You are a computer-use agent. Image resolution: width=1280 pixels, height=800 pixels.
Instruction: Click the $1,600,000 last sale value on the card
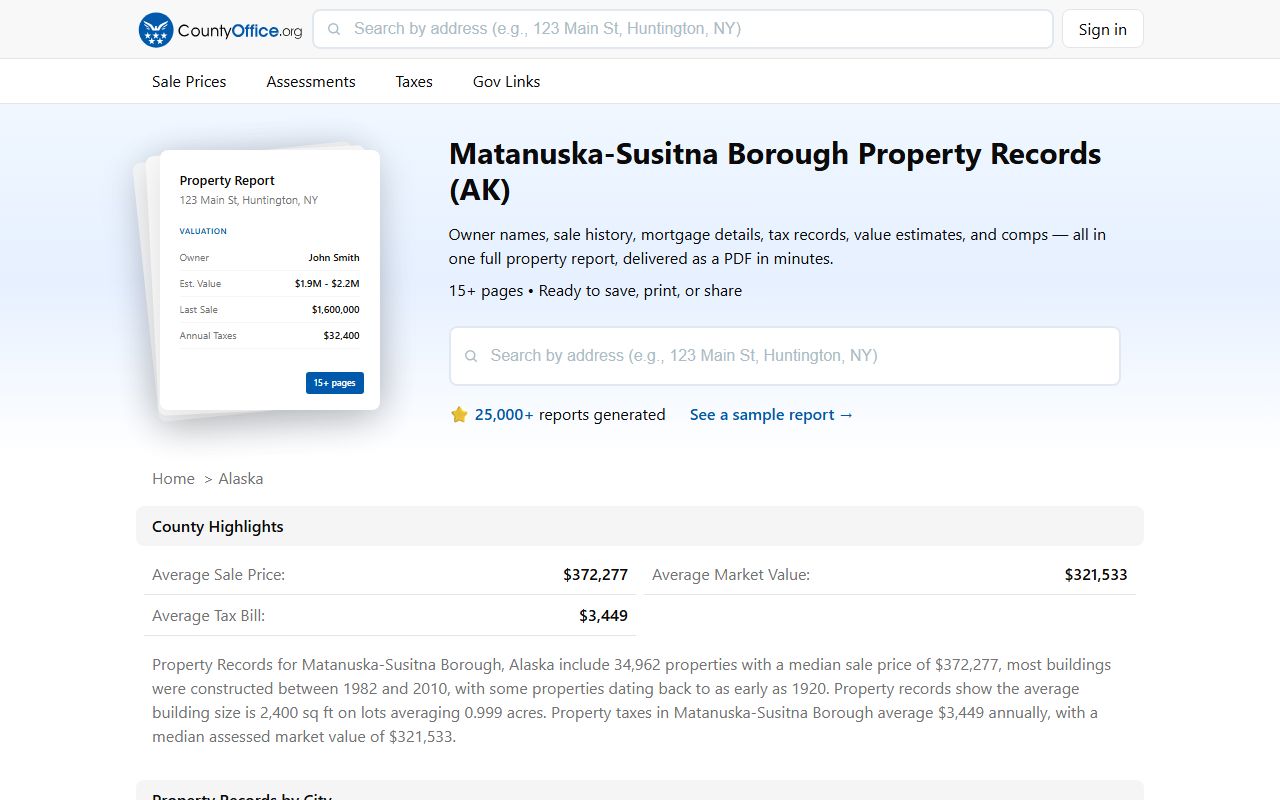[x=336, y=309]
